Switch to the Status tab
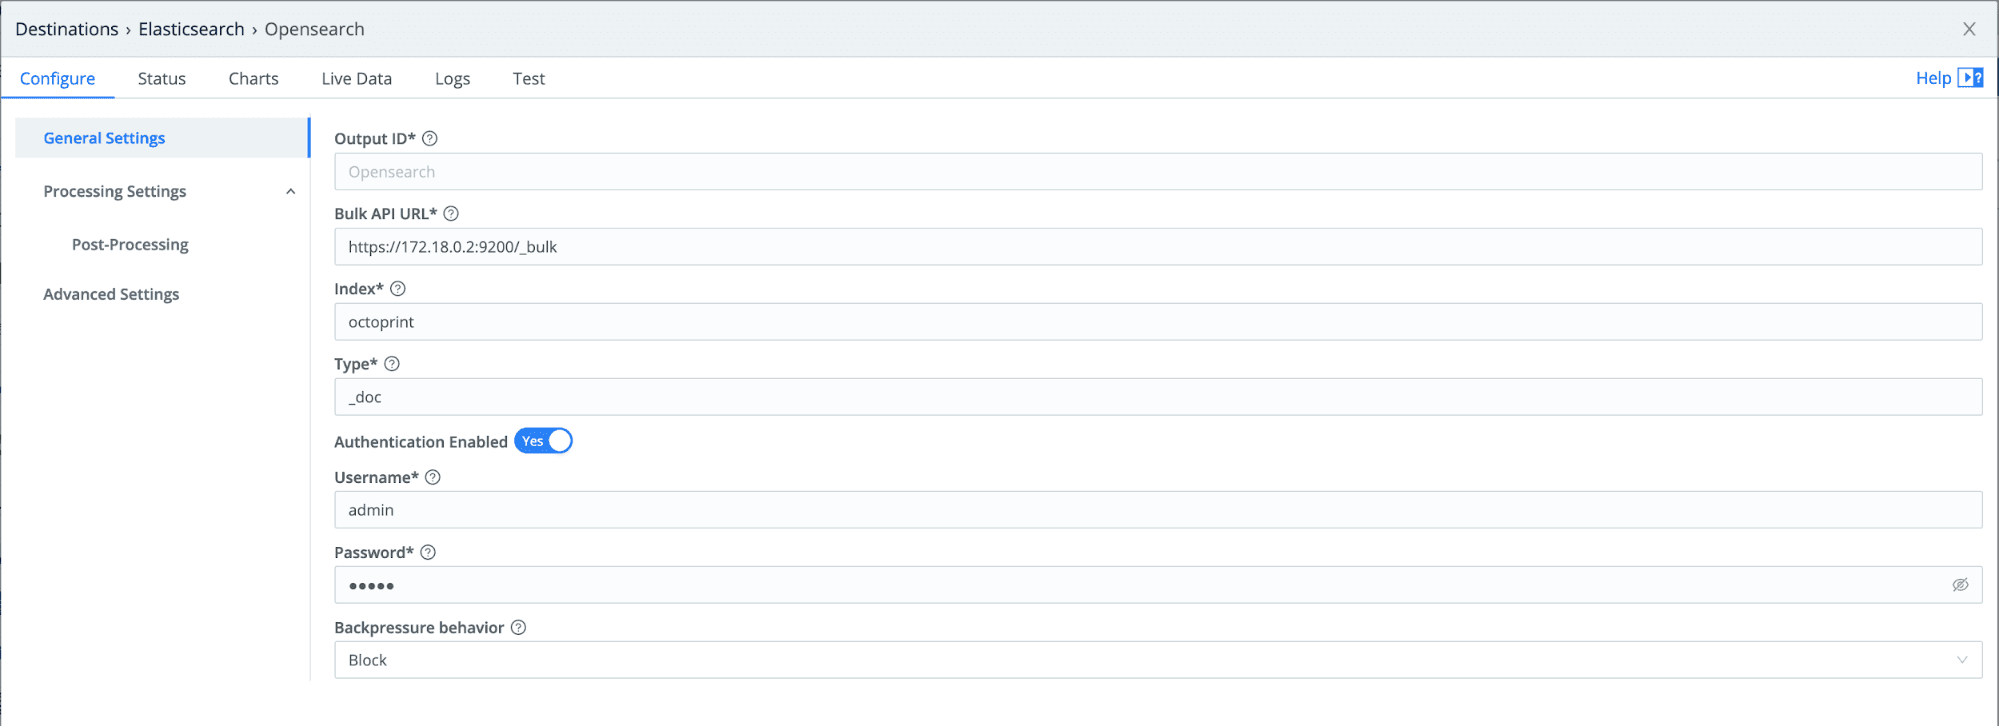The width and height of the screenshot is (1999, 727). [x=162, y=79]
